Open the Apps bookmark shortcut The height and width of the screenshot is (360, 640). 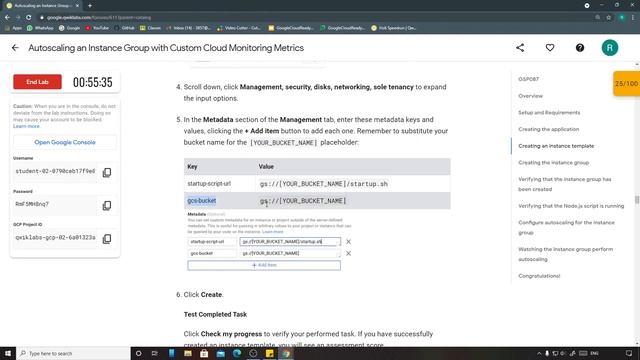(13, 28)
